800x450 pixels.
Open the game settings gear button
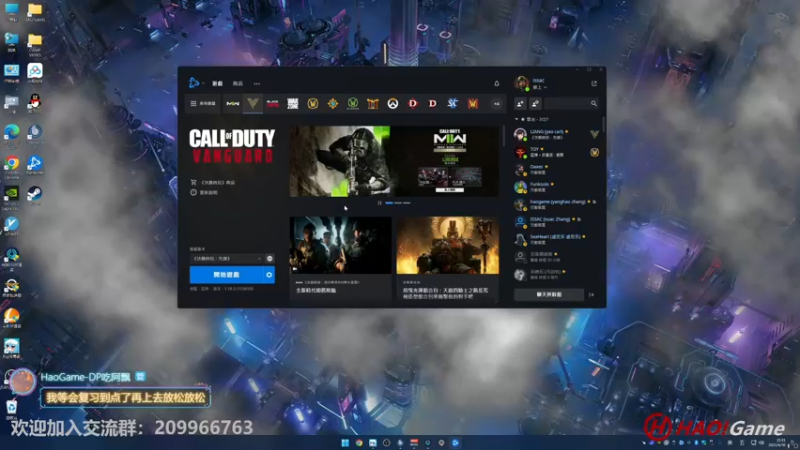269,275
